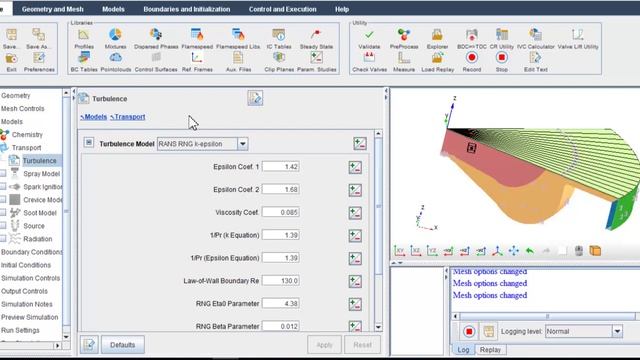Open the CR Utility
Screen dimensions: 640x360
pos(501,39)
